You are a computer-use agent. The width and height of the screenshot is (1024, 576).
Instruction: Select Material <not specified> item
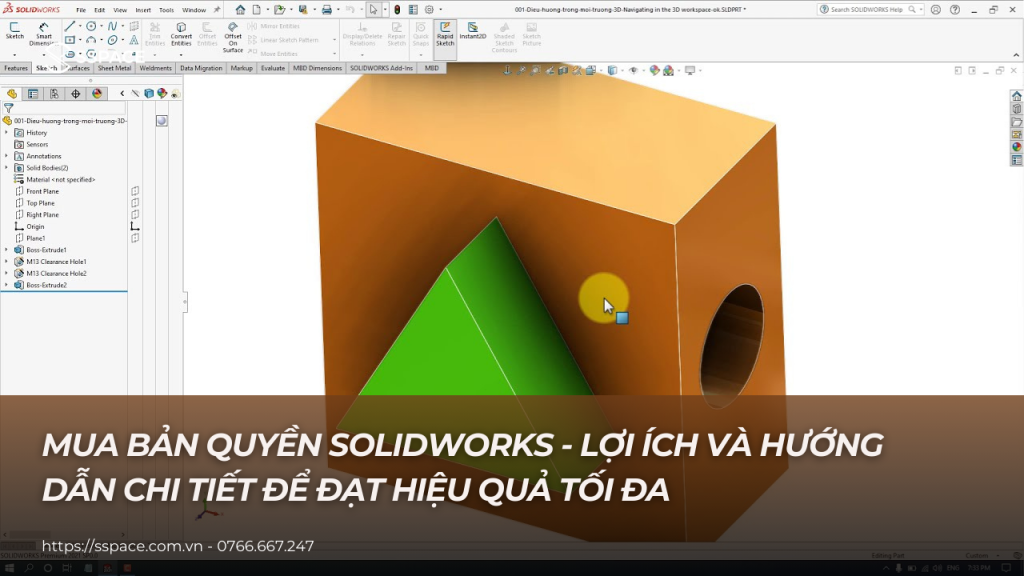point(61,180)
